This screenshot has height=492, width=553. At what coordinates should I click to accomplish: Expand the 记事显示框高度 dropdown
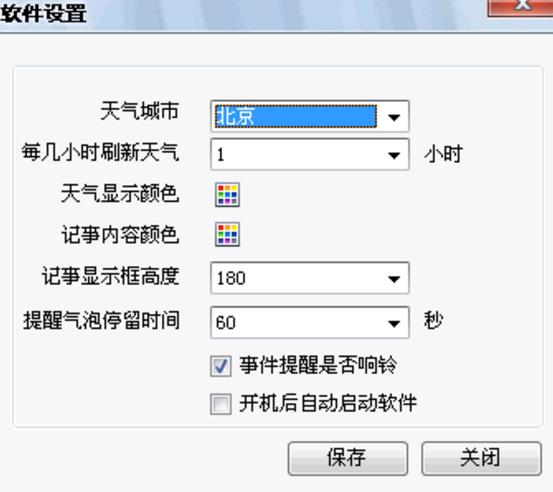coord(394,278)
